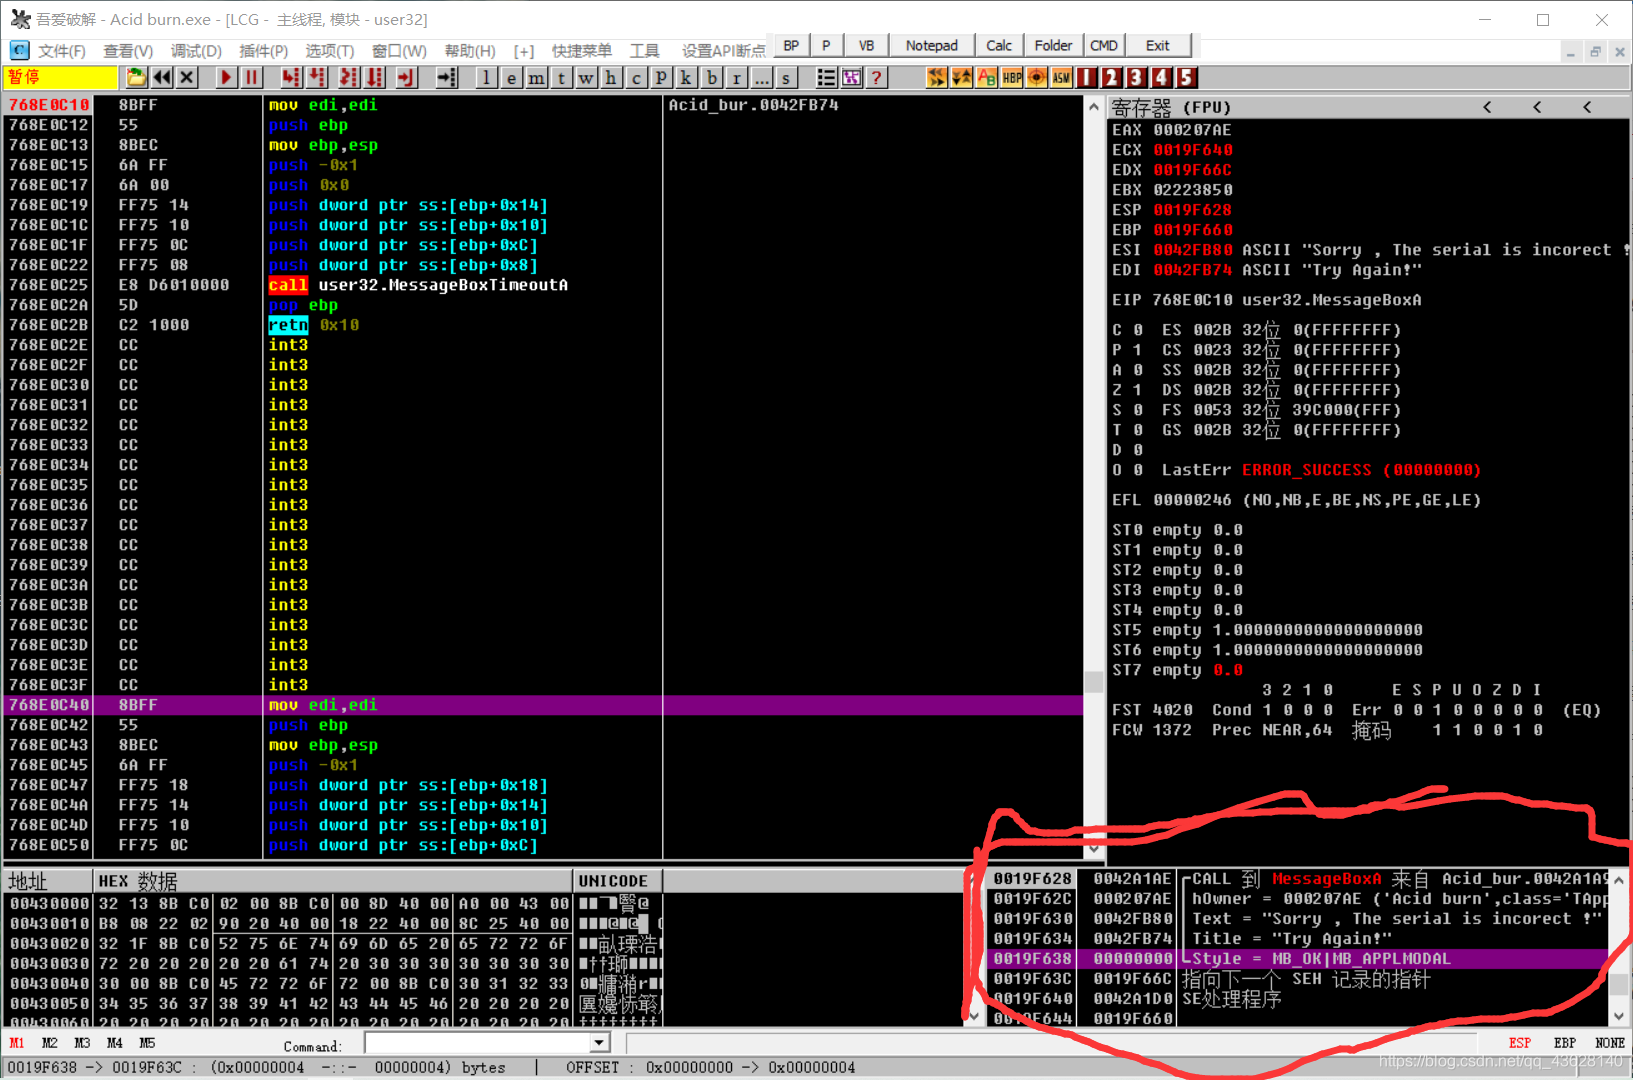Click the red number 1 toolbar icon
This screenshot has height=1080, width=1633.
click(x=1087, y=77)
